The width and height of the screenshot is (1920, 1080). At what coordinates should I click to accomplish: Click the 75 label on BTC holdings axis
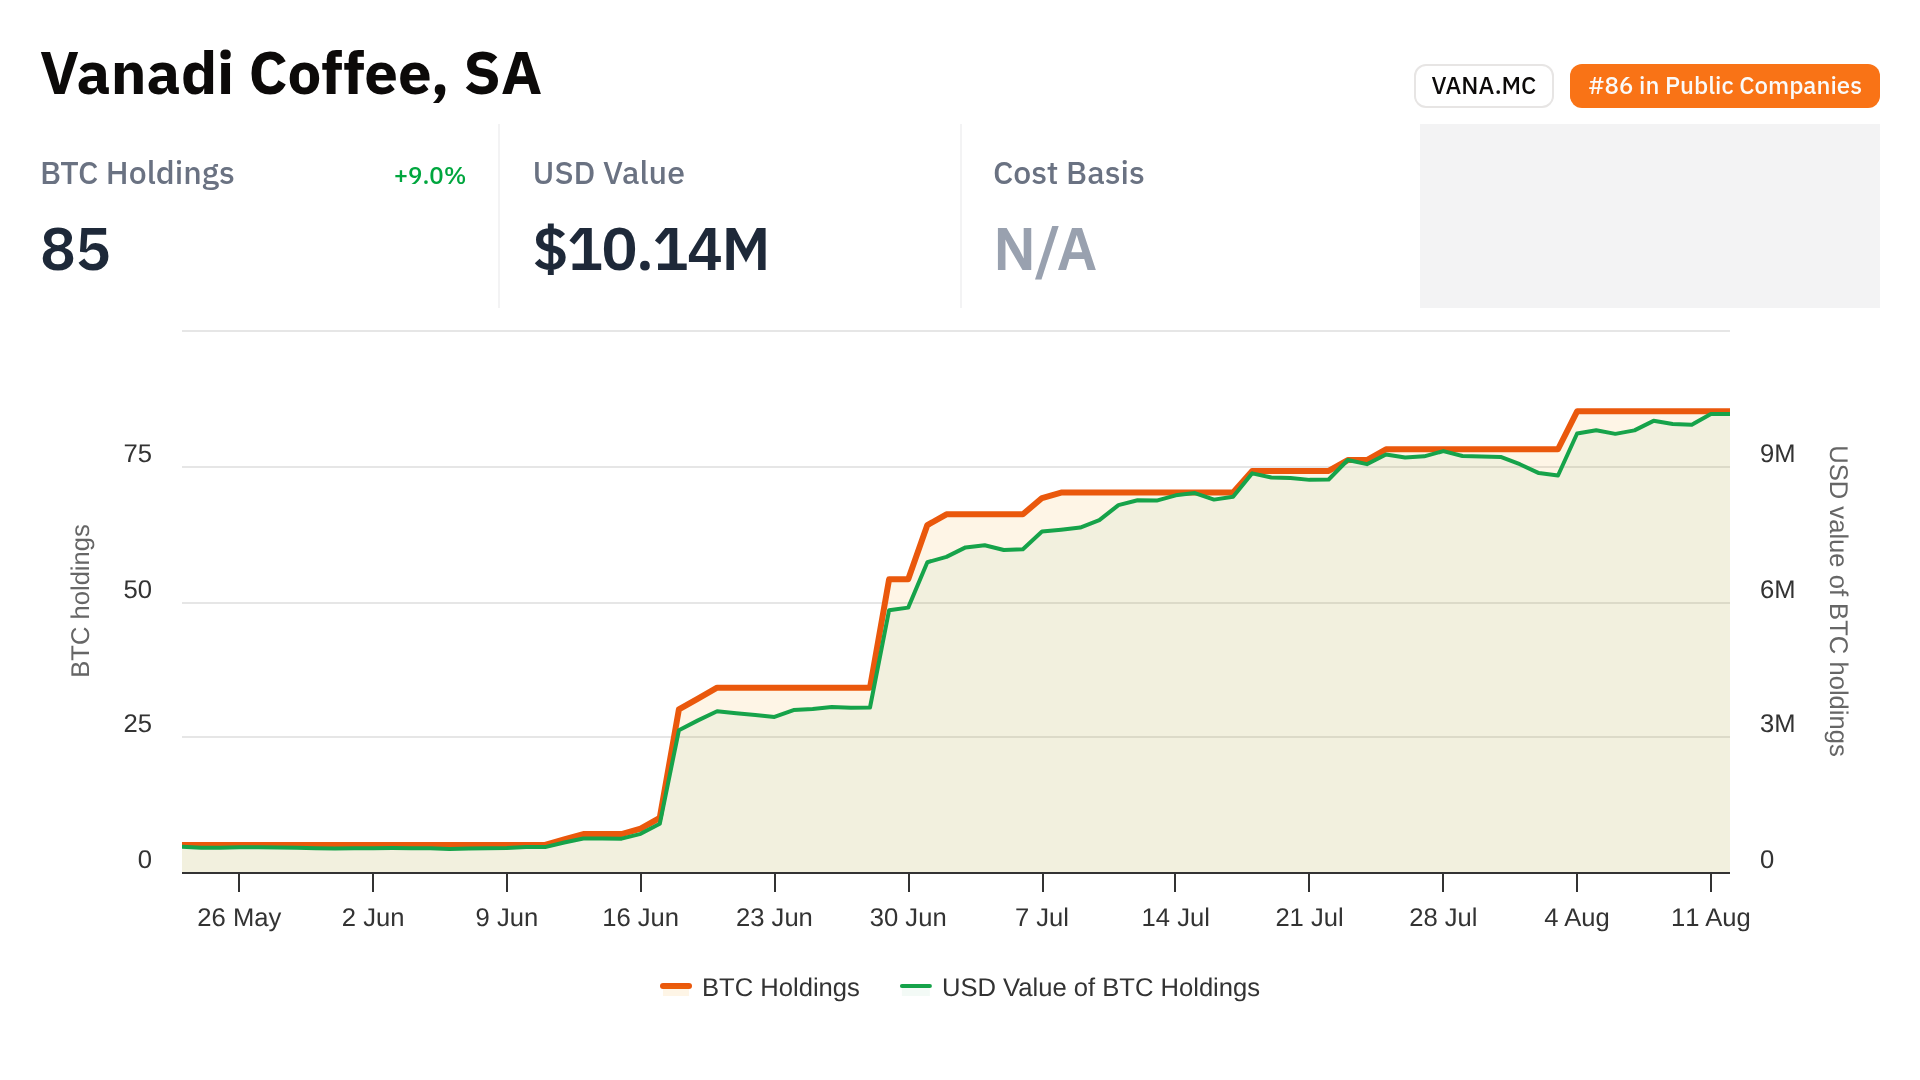pyautogui.click(x=138, y=455)
